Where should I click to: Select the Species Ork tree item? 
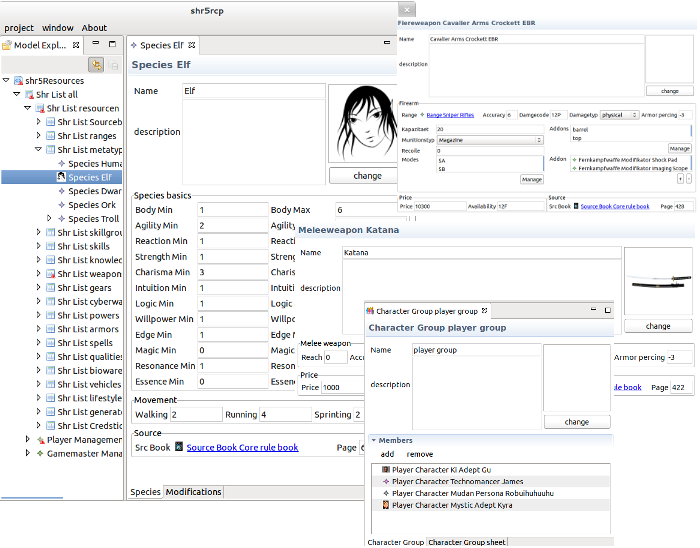pos(92,205)
